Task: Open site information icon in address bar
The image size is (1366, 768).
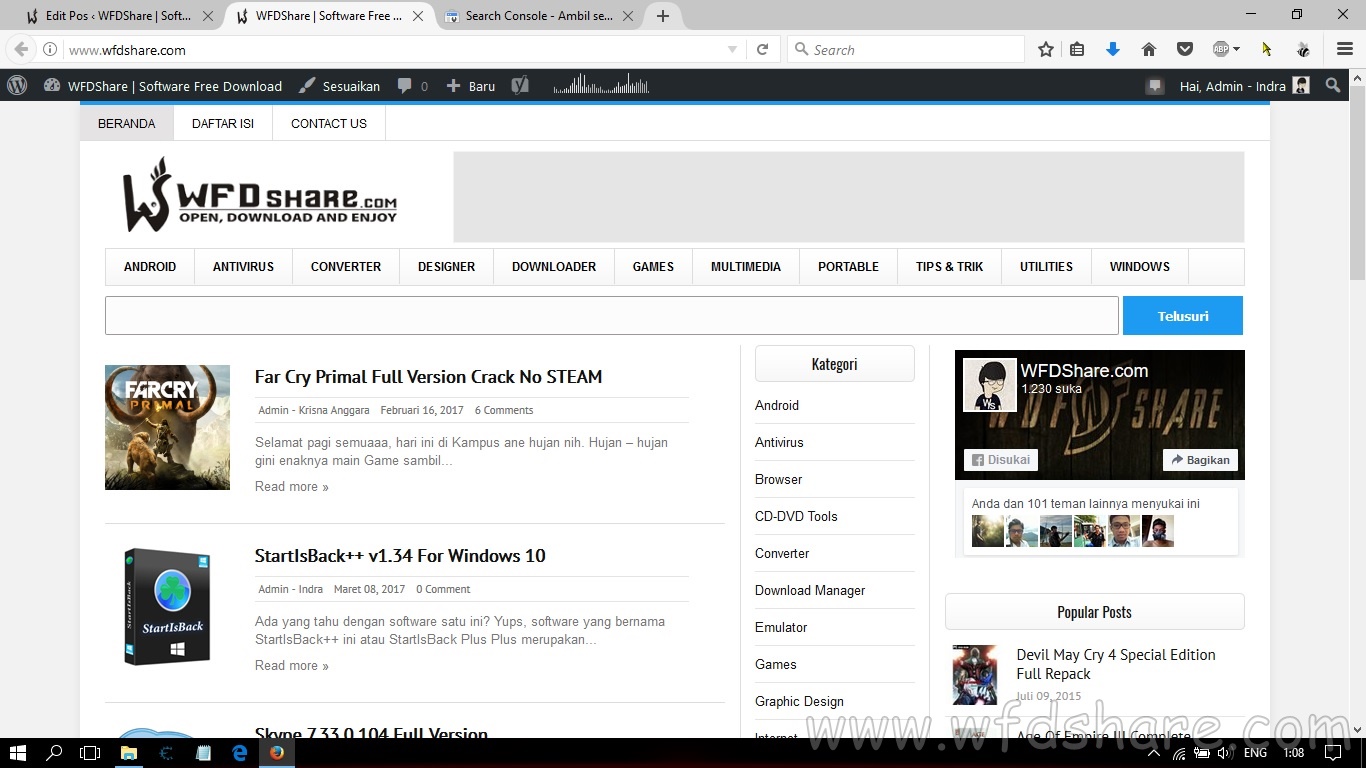Action: pyautogui.click(x=50, y=49)
